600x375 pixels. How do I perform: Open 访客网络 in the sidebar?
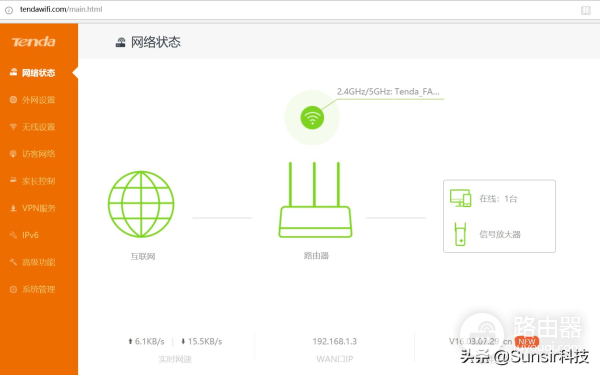click(x=38, y=154)
